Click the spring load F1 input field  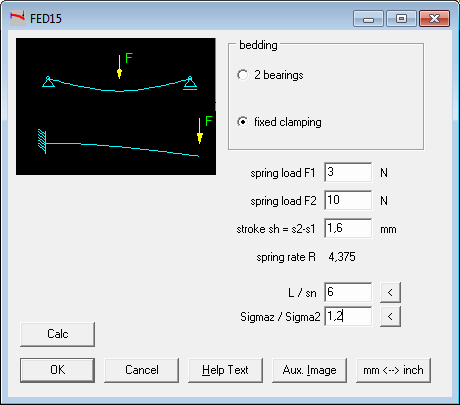tap(348, 172)
